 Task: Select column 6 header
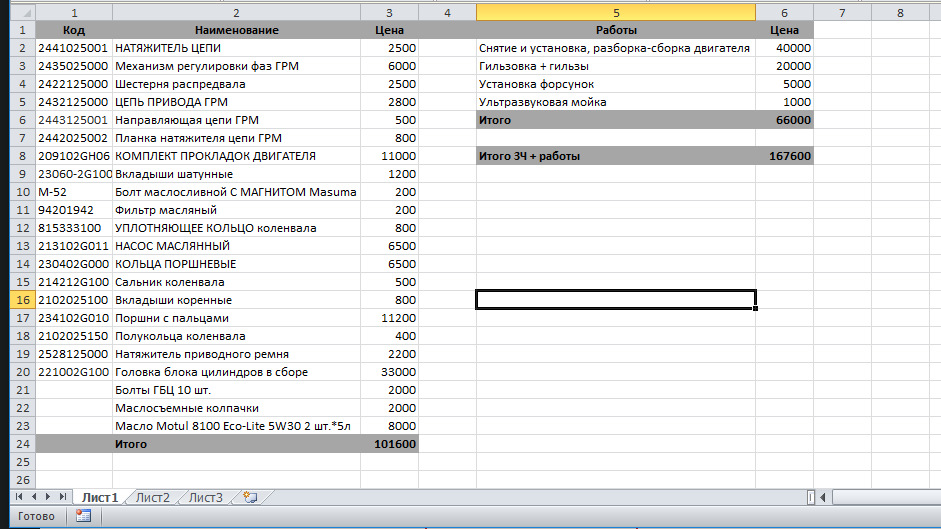point(784,13)
